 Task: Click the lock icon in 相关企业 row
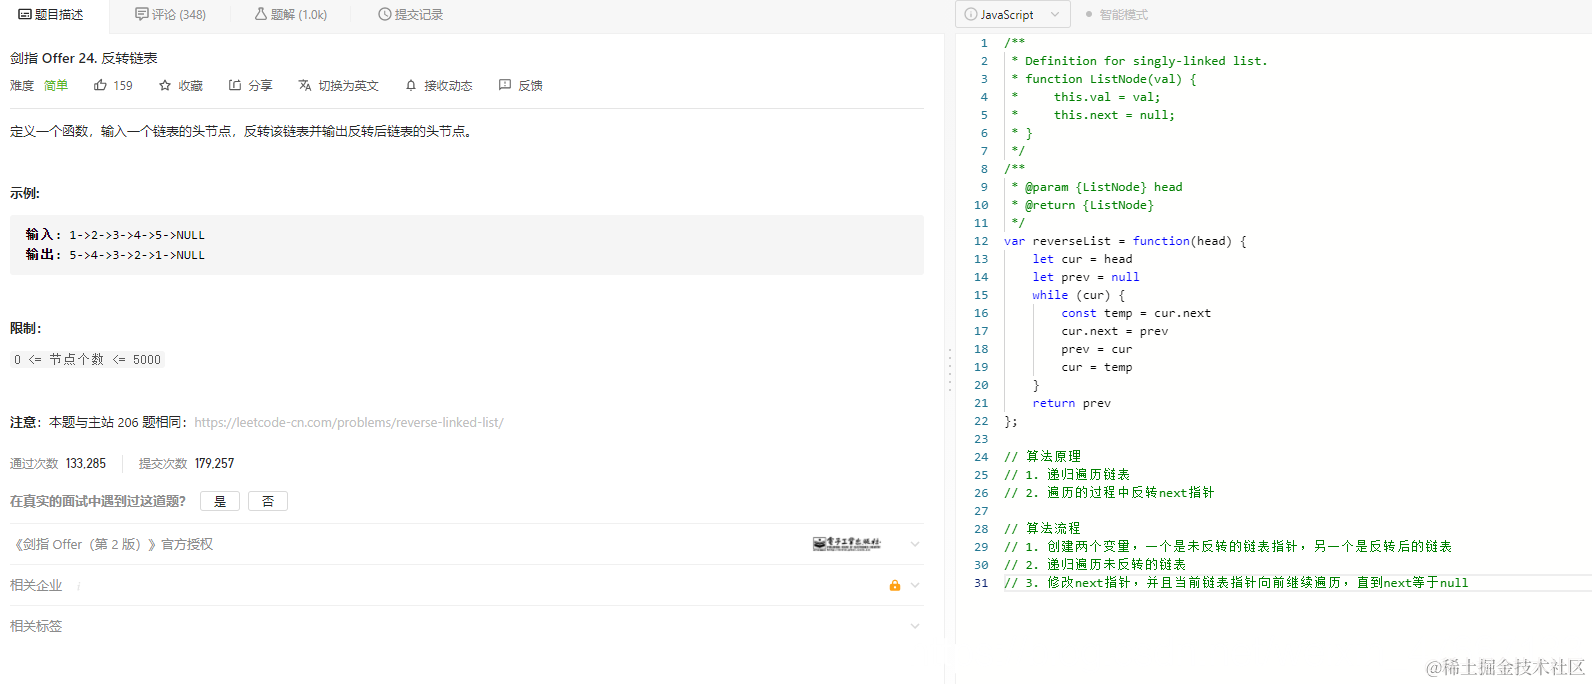pos(895,585)
